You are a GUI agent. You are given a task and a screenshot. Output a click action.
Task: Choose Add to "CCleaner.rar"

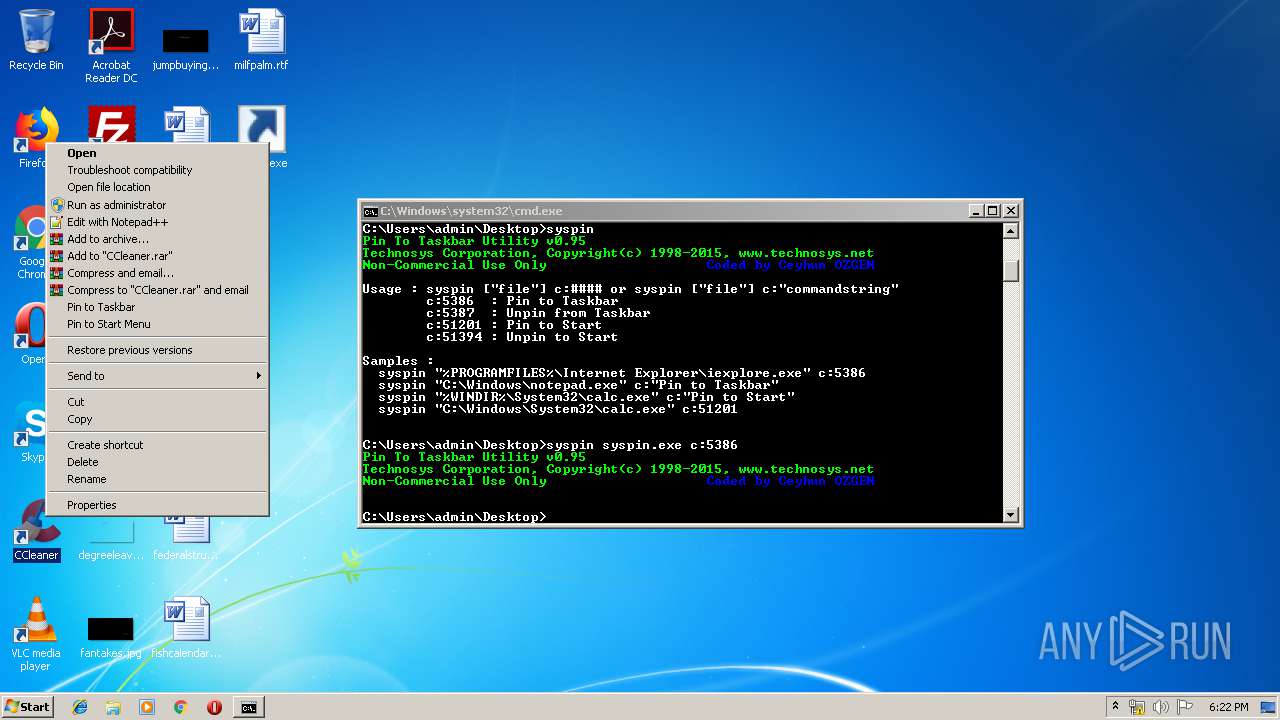tap(157, 256)
